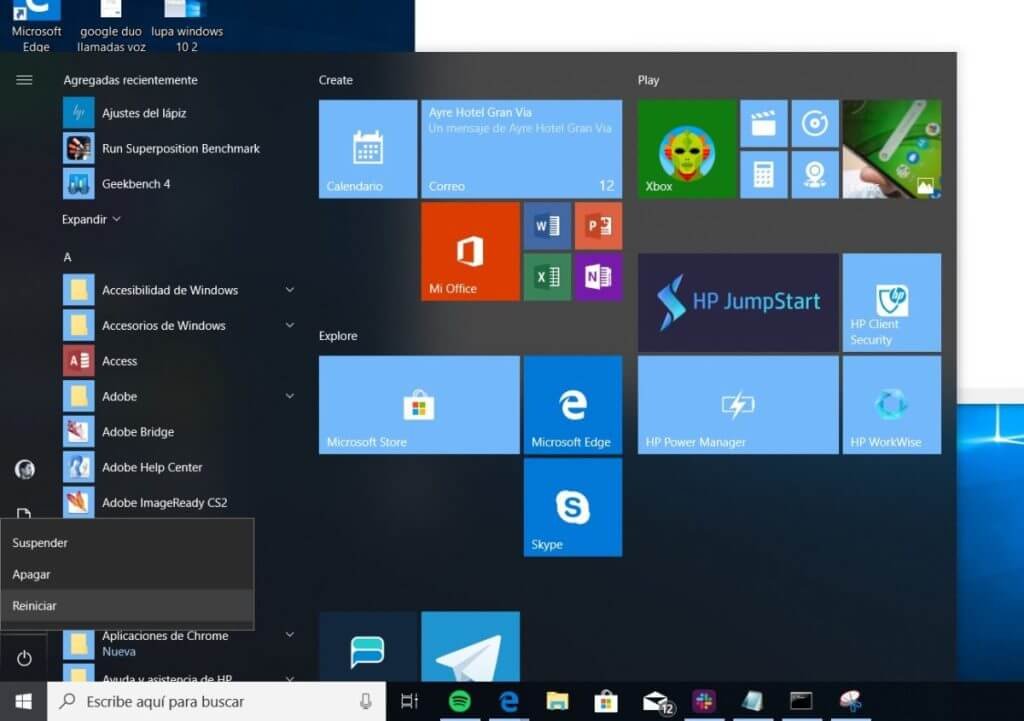Click the hamburger menu in Start
This screenshot has width=1024, height=721.
pyautogui.click(x=24, y=80)
